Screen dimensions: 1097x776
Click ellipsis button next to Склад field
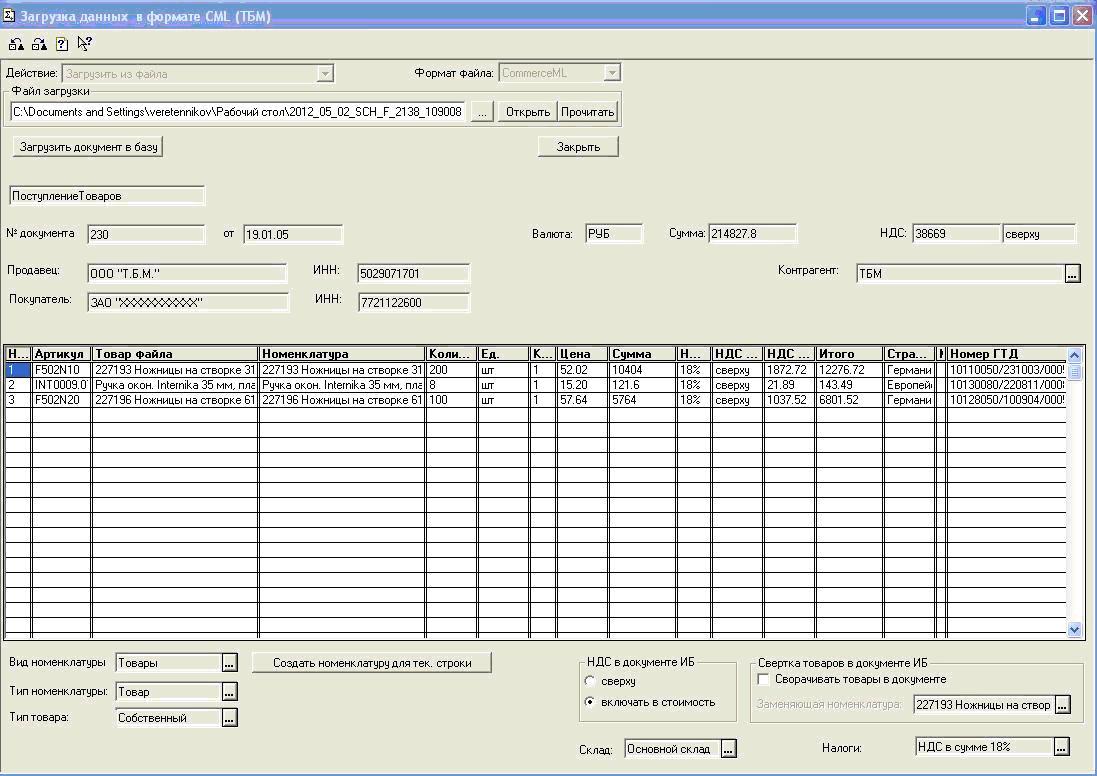click(728, 749)
